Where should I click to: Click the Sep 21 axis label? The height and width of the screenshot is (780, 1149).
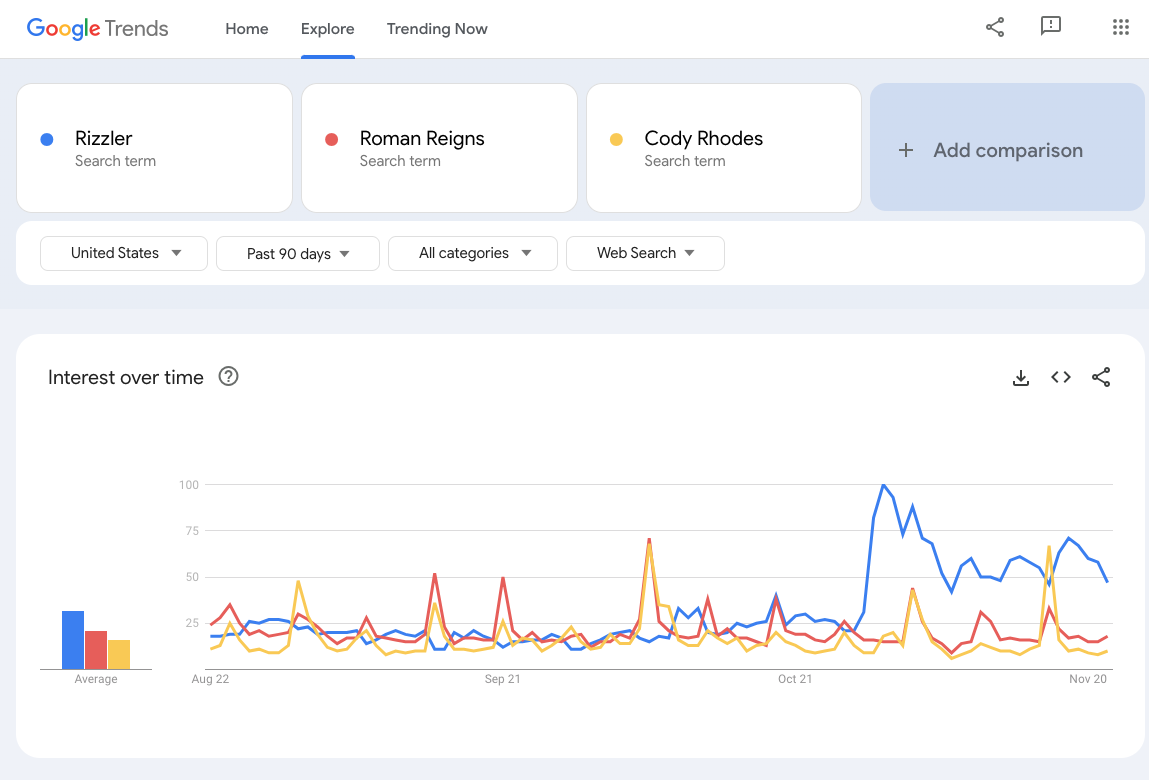503,679
